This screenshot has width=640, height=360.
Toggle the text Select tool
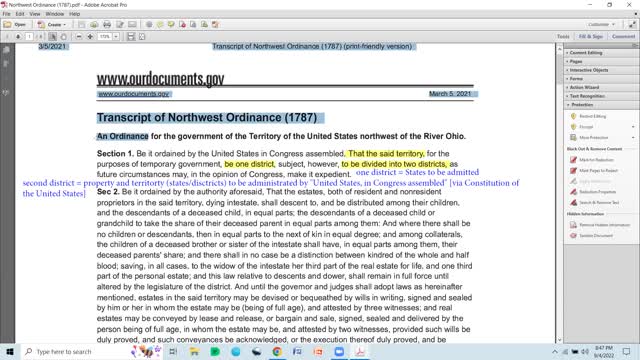click(x=52, y=37)
